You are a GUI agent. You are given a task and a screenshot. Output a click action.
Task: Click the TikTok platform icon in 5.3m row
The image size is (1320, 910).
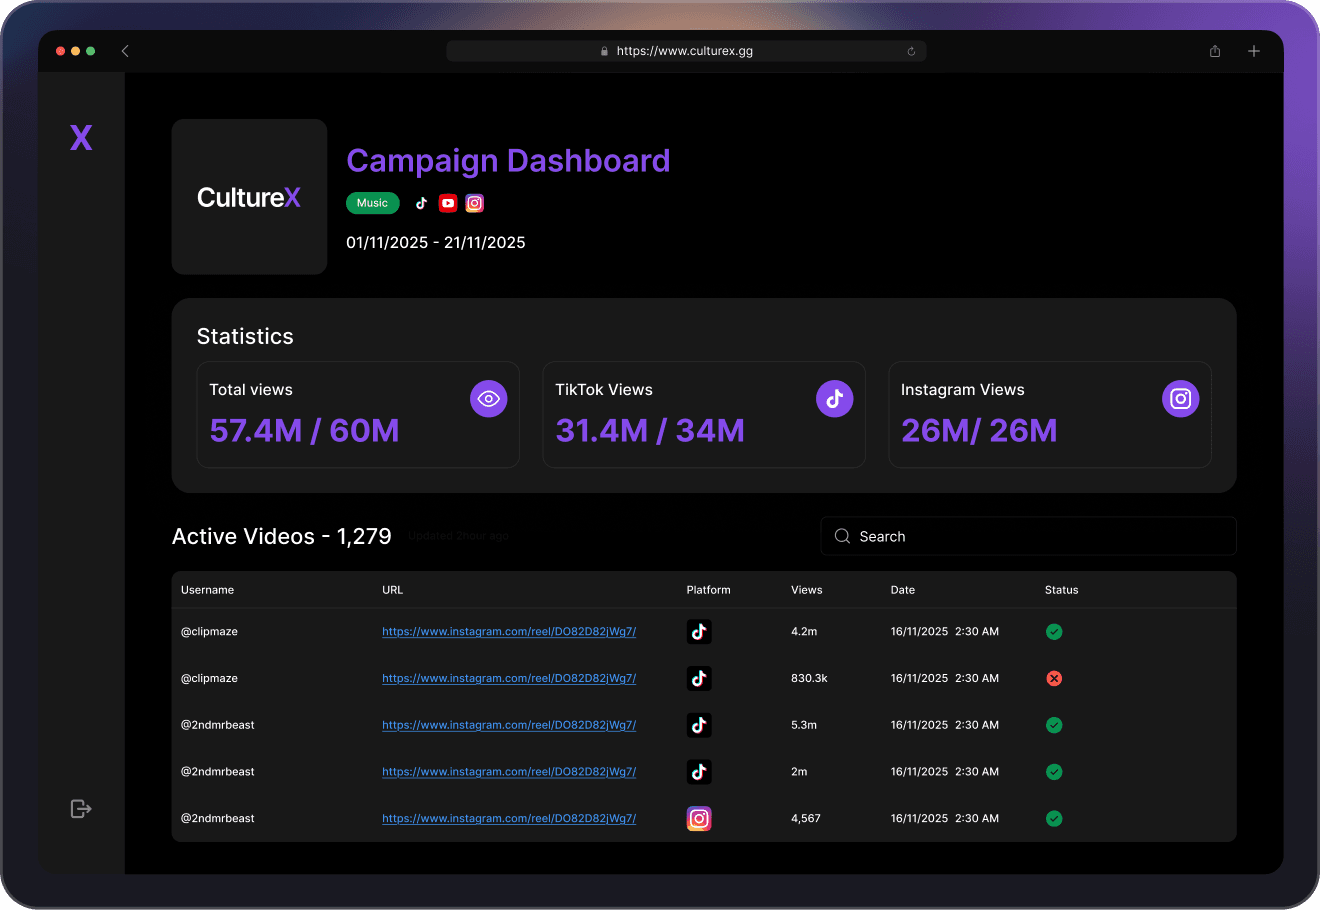coord(699,725)
